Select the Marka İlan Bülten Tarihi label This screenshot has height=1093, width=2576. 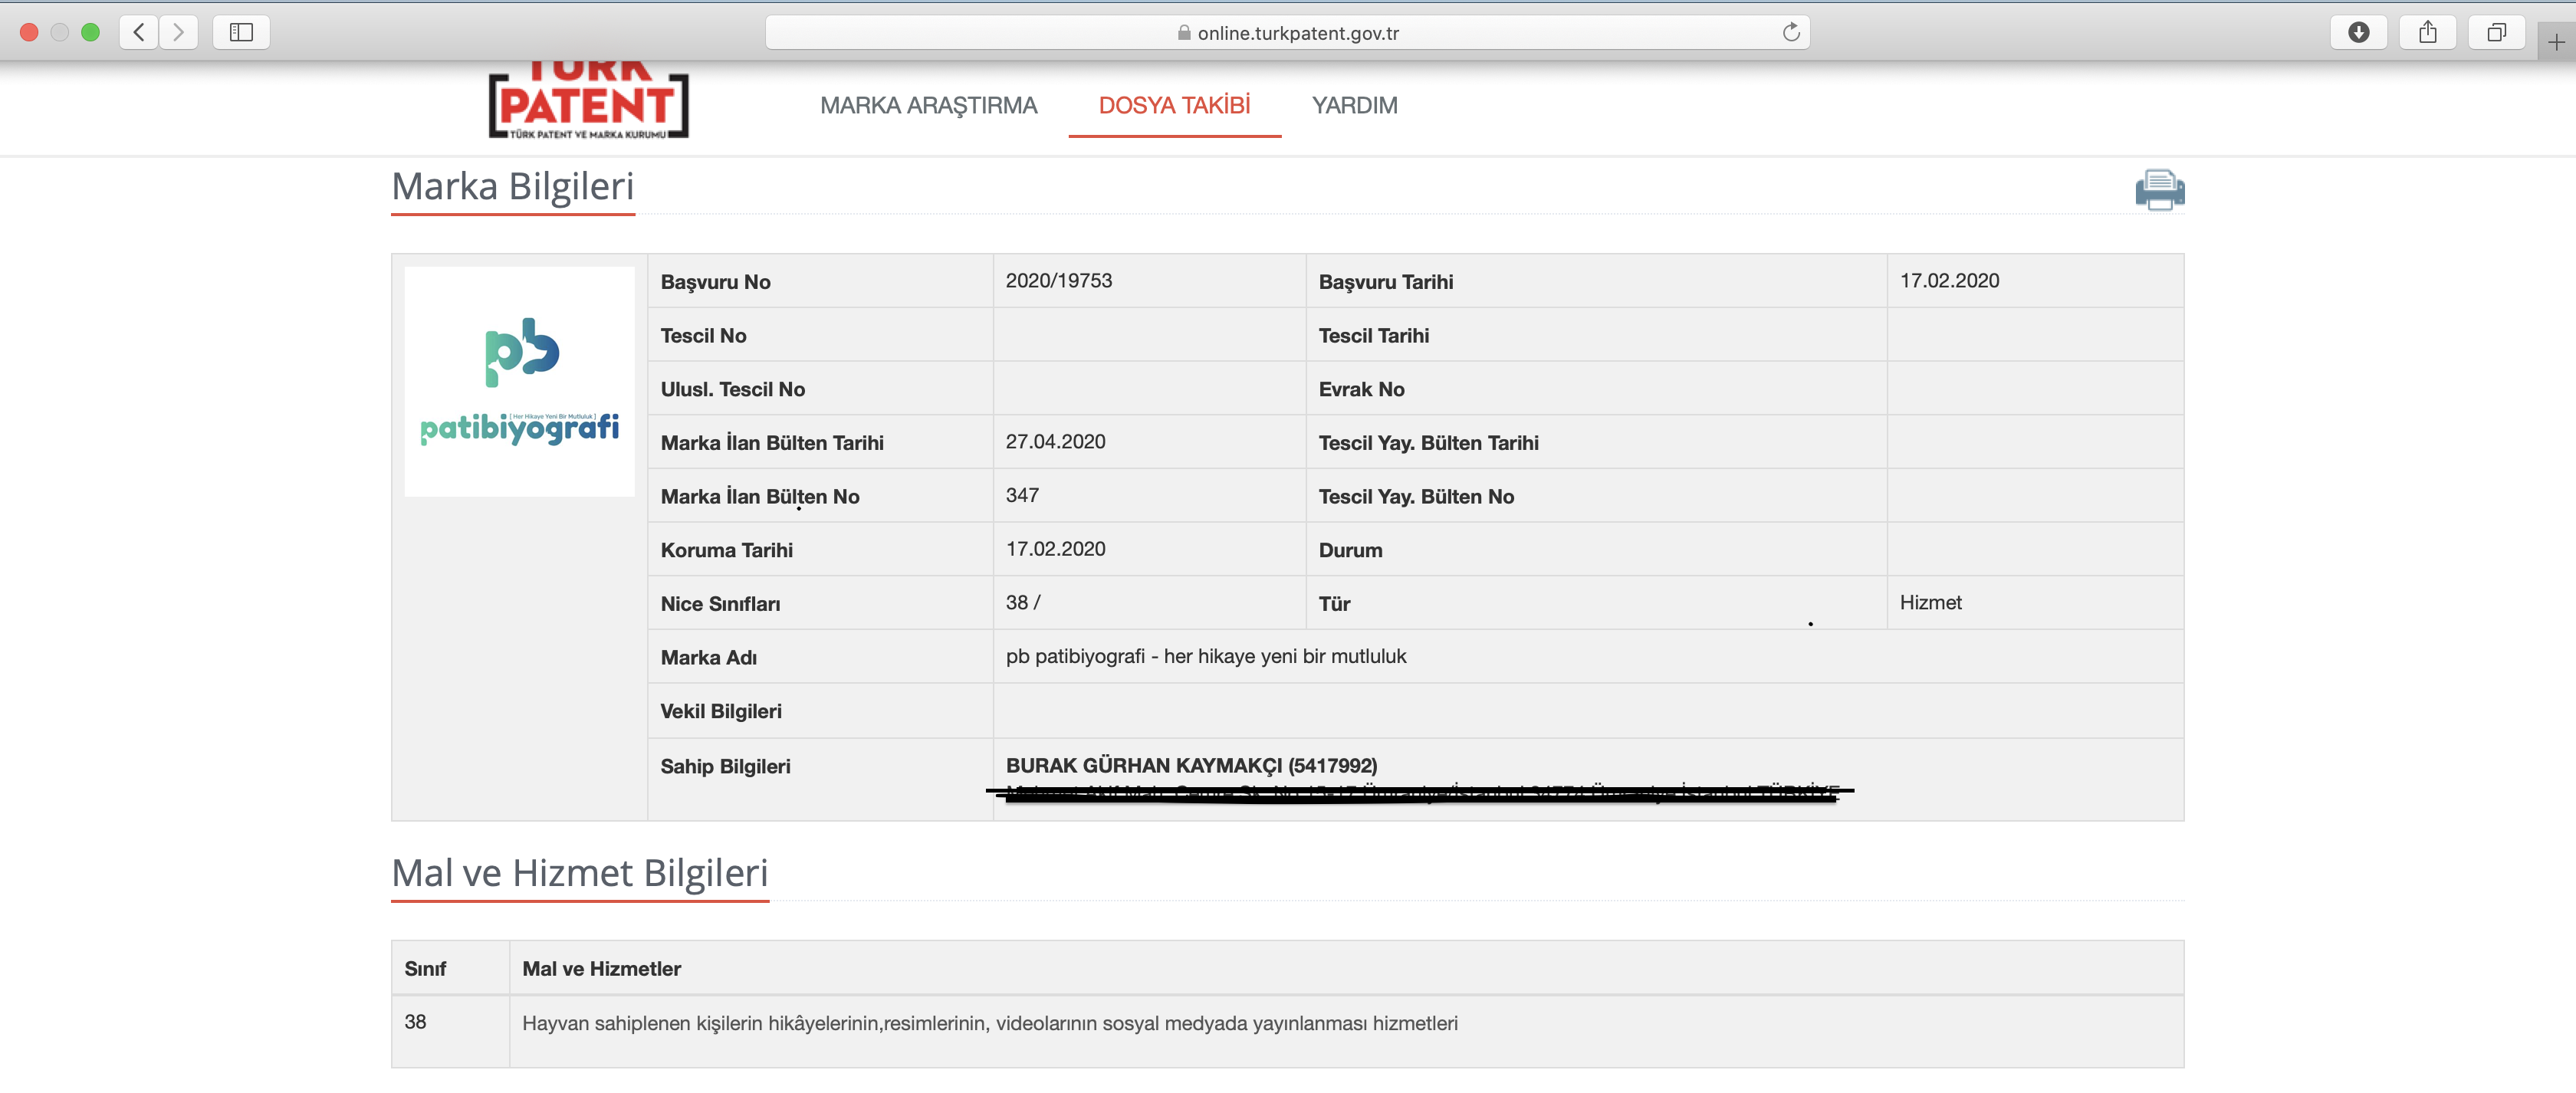pos(772,443)
